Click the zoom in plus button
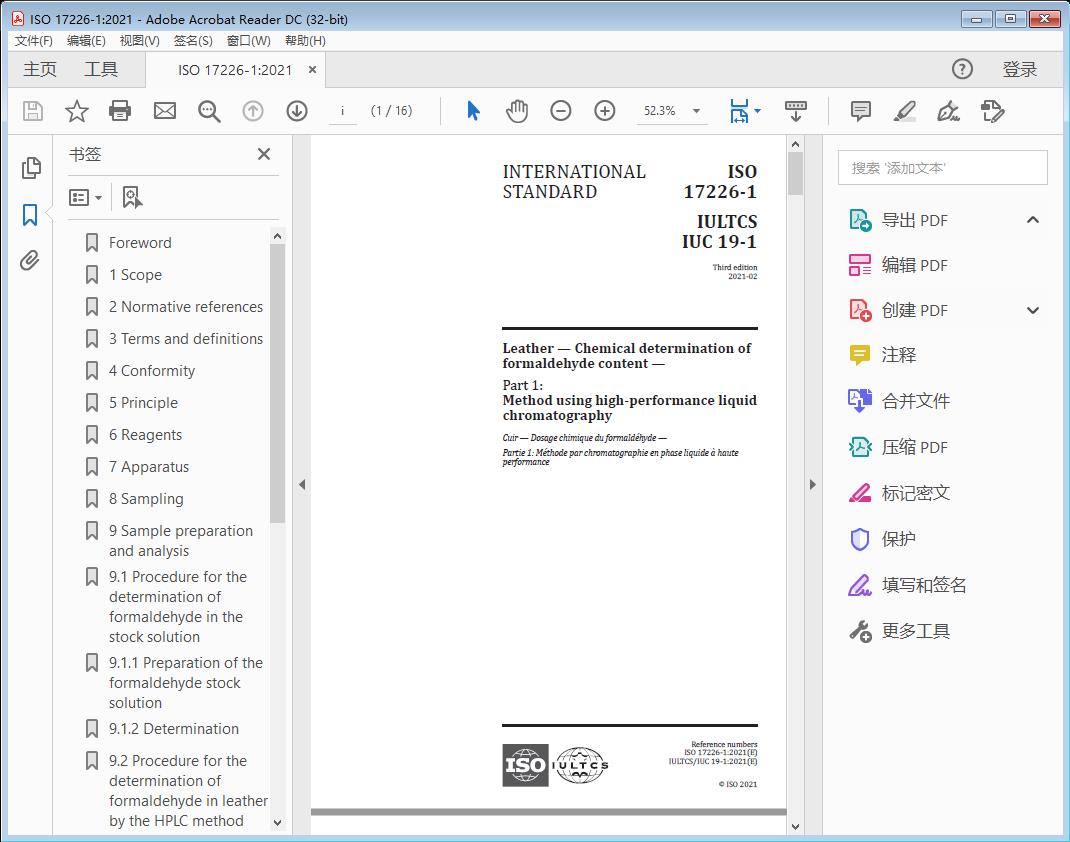The height and width of the screenshot is (842, 1070). (604, 111)
